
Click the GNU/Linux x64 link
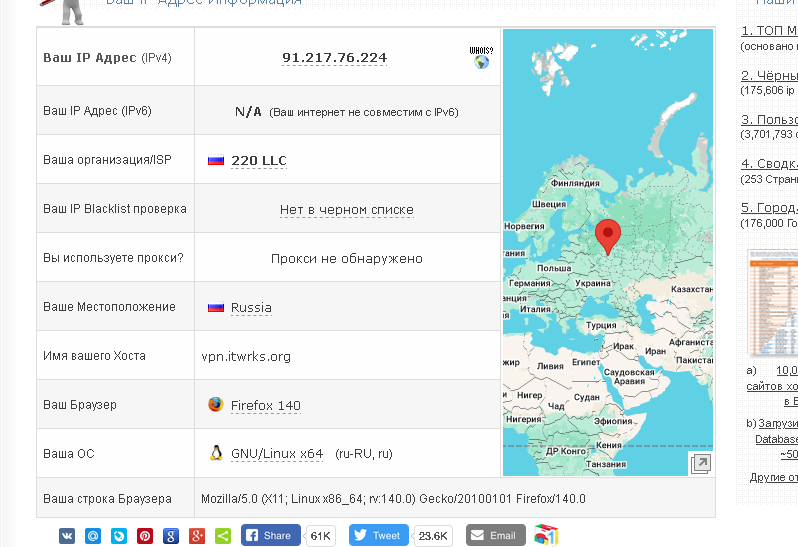[x=276, y=454]
